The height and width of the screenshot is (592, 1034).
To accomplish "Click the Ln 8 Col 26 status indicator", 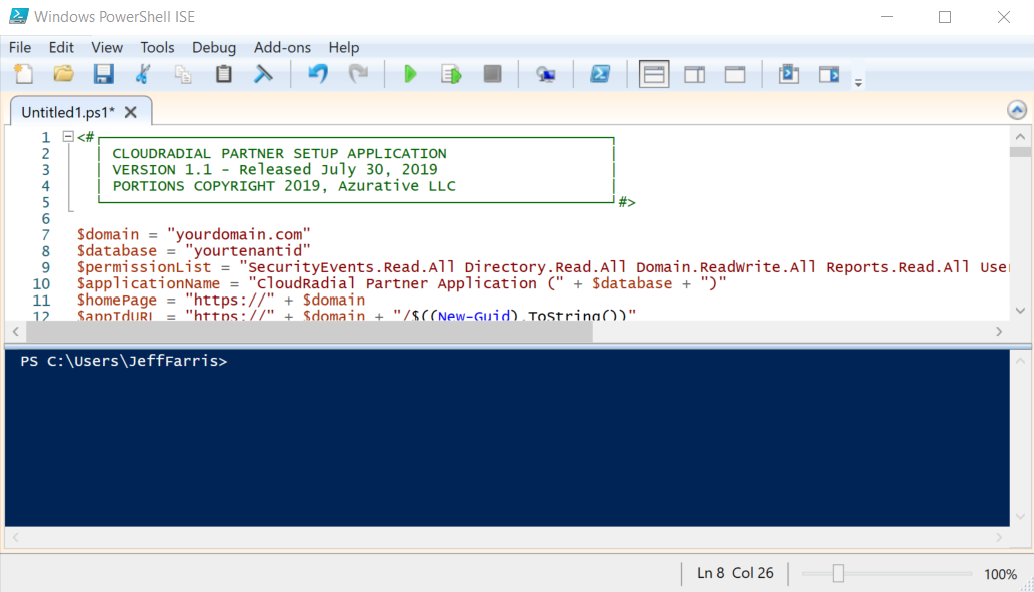I will (735, 573).
